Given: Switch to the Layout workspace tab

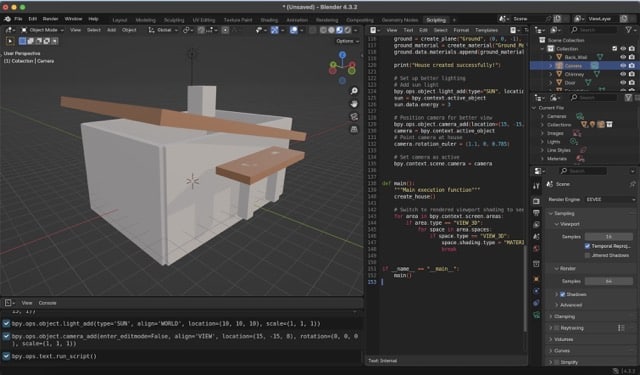Looking at the screenshot, I should pyautogui.click(x=120, y=20).
